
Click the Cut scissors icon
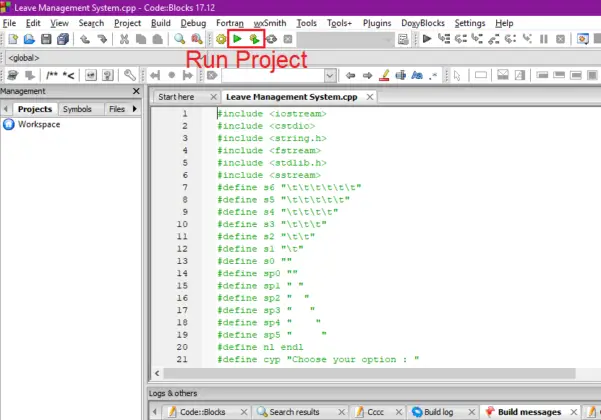point(124,39)
